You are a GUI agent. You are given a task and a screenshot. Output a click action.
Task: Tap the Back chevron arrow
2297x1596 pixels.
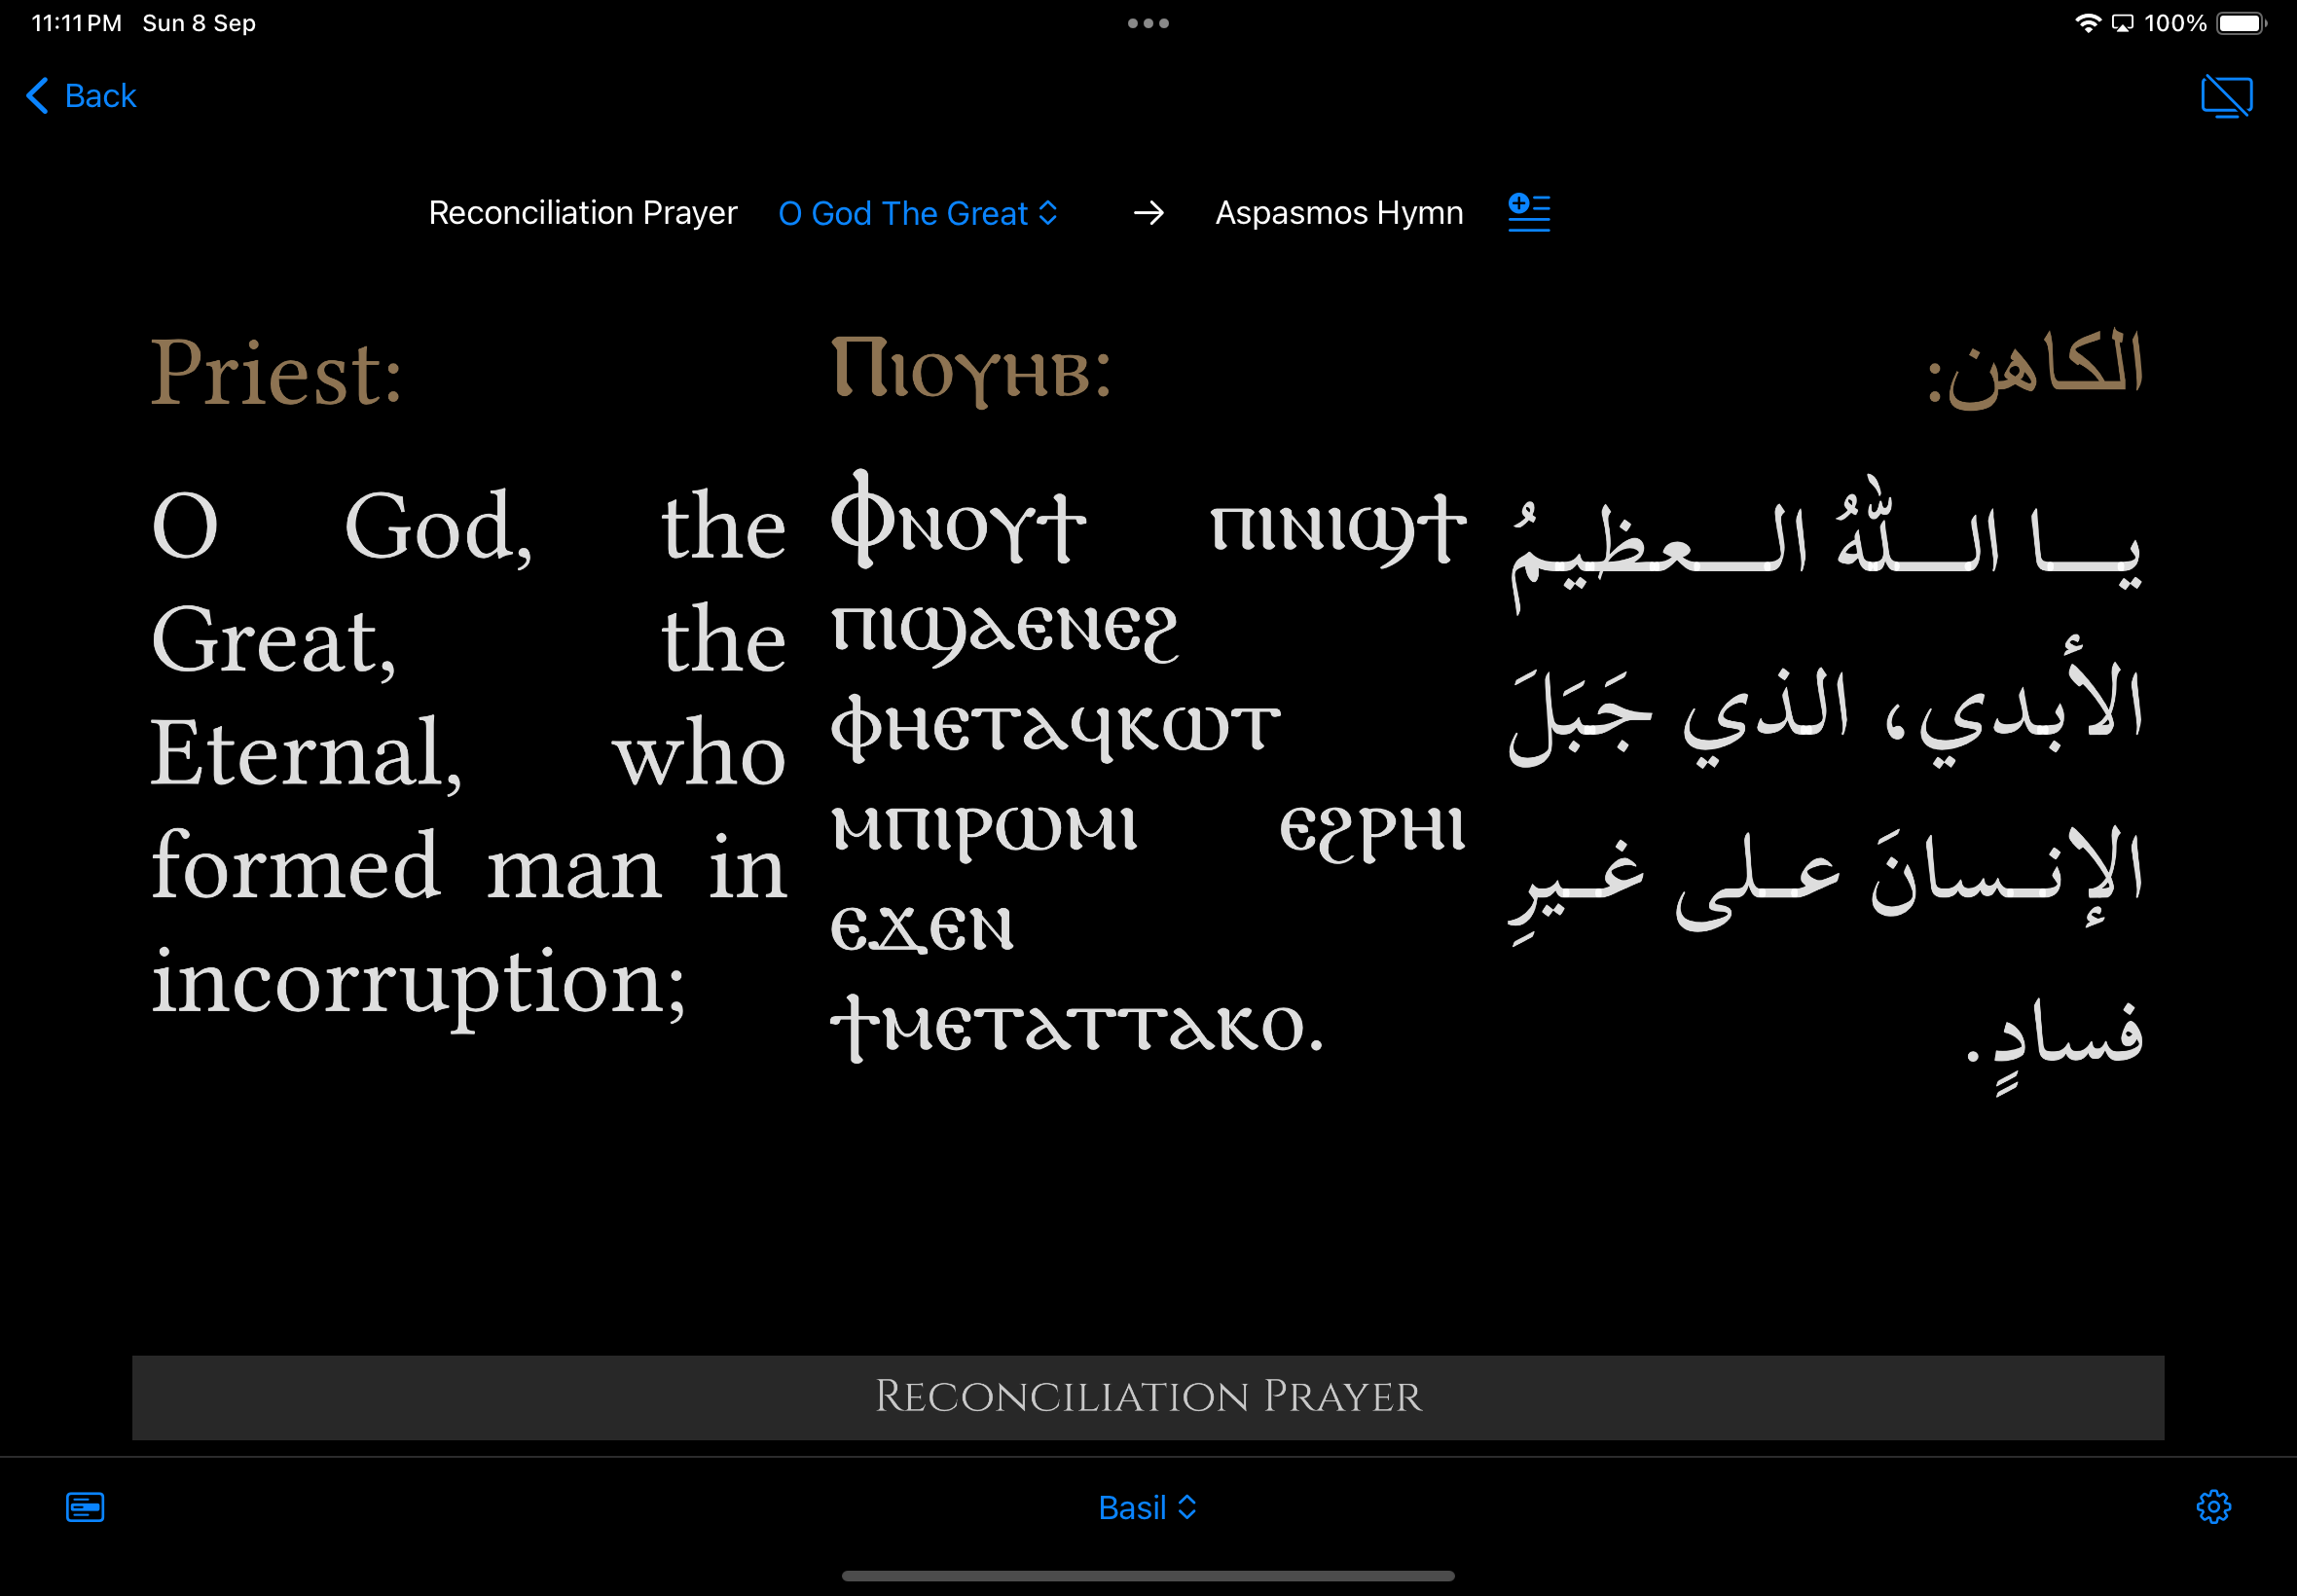point(37,96)
